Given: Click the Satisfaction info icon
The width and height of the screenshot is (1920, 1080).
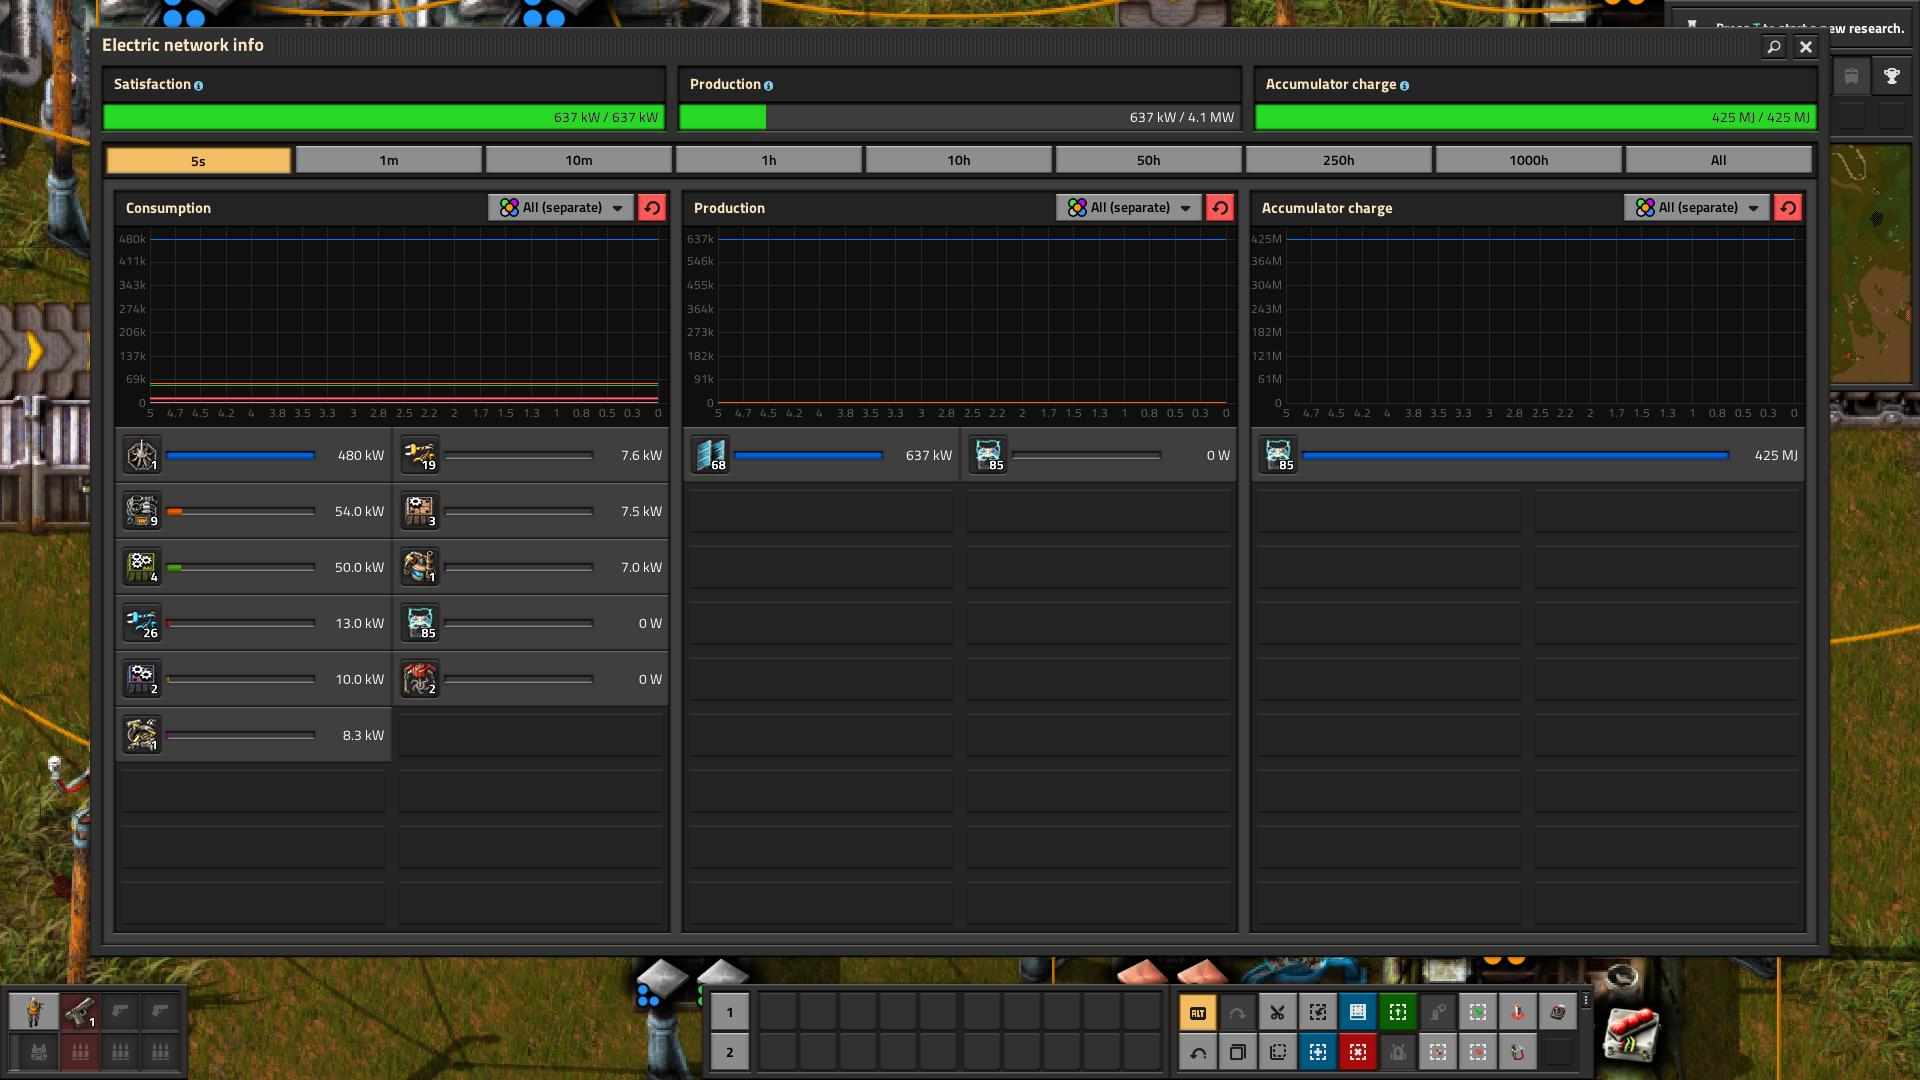Looking at the screenshot, I should coord(198,86).
